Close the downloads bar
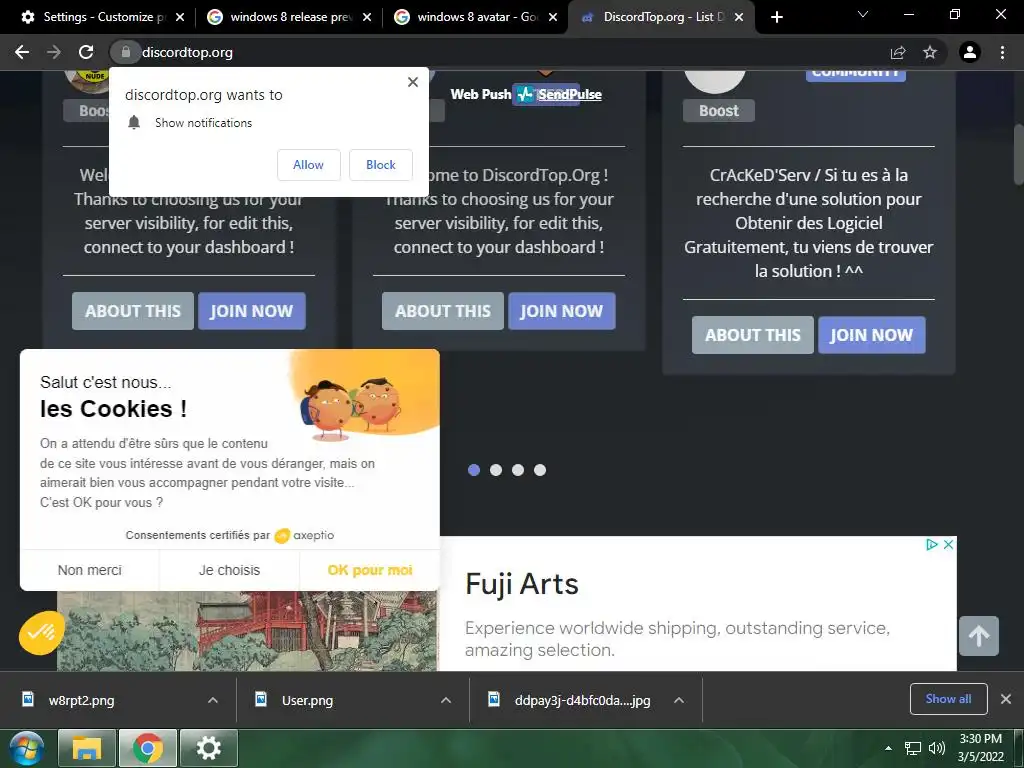Viewport: 1024px width, 768px height. click(1006, 699)
